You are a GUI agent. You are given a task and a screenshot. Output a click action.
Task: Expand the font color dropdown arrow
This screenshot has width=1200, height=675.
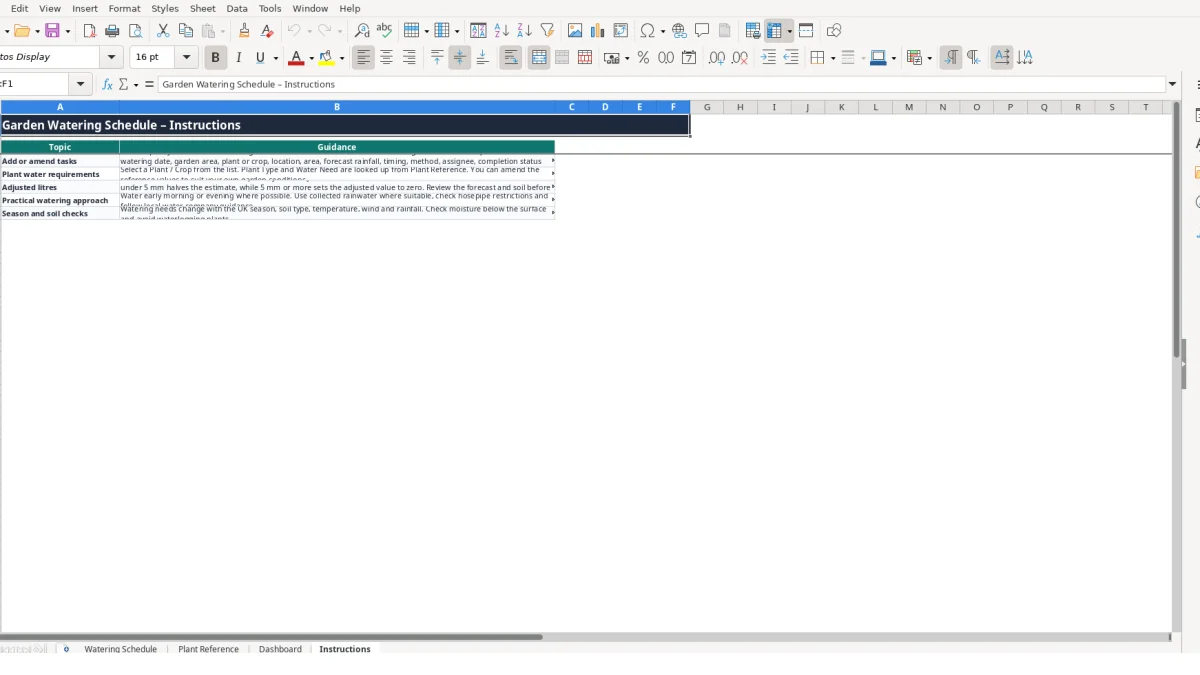click(311, 58)
